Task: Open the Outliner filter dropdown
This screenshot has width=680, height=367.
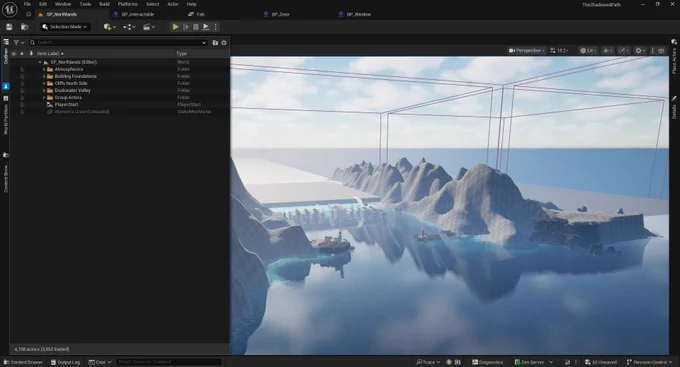Action: click(x=19, y=43)
